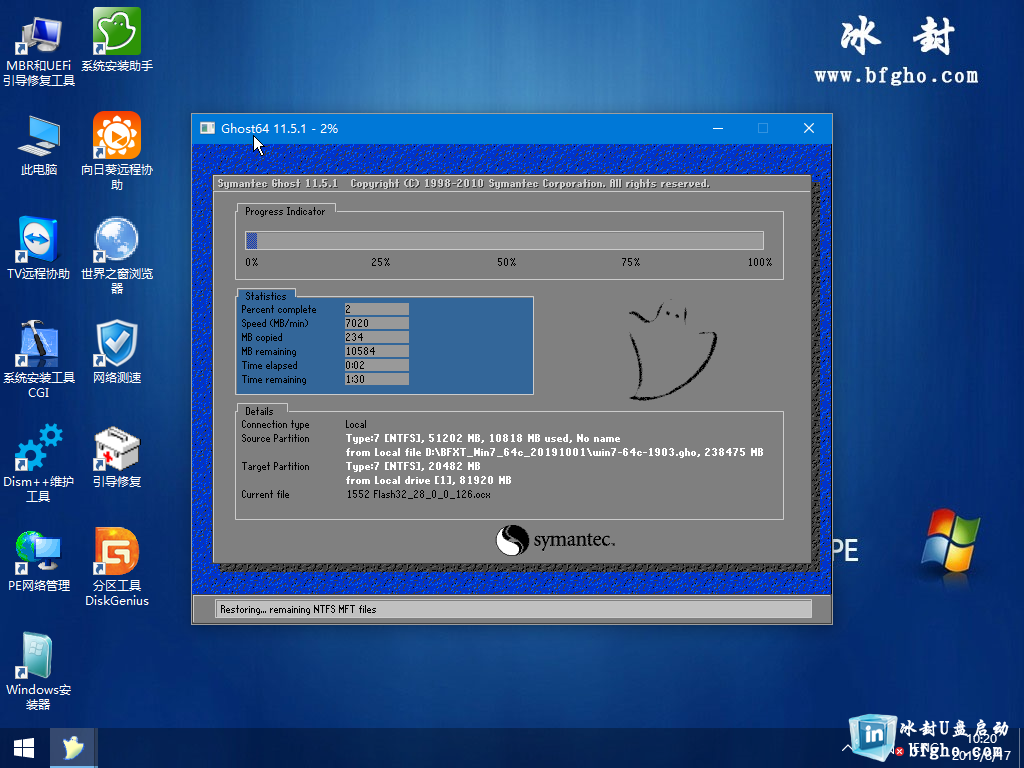The height and width of the screenshot is (768, 1024).
Task: Select the 此电脑 desktop icon
Action: point(39,145)
